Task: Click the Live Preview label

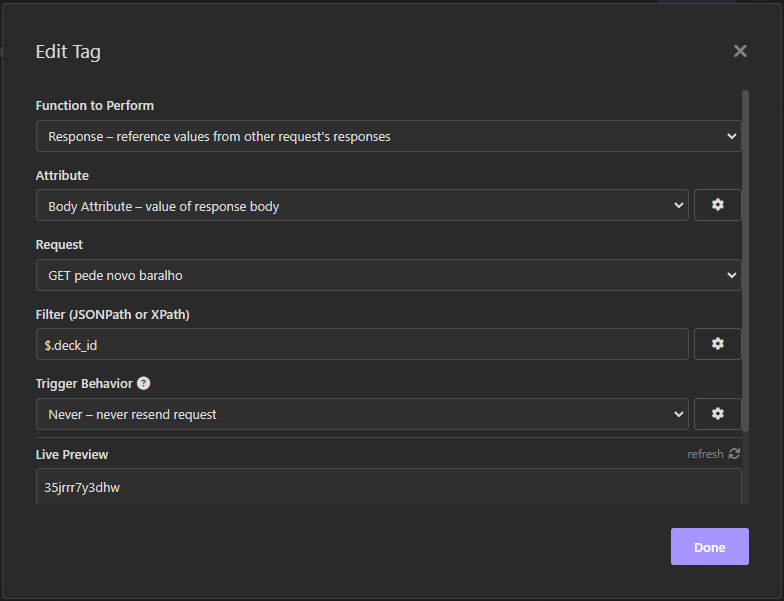Action: (x=72, y=454)
